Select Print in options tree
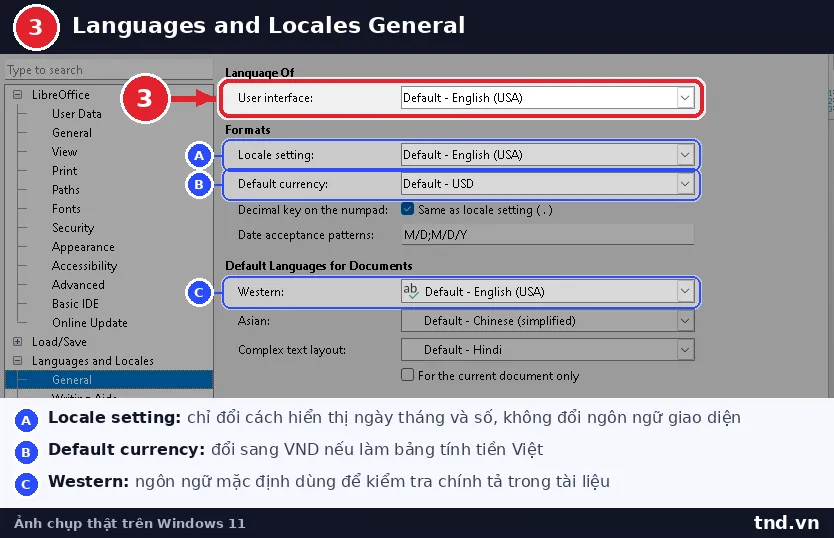 click(x=64, y=171)
